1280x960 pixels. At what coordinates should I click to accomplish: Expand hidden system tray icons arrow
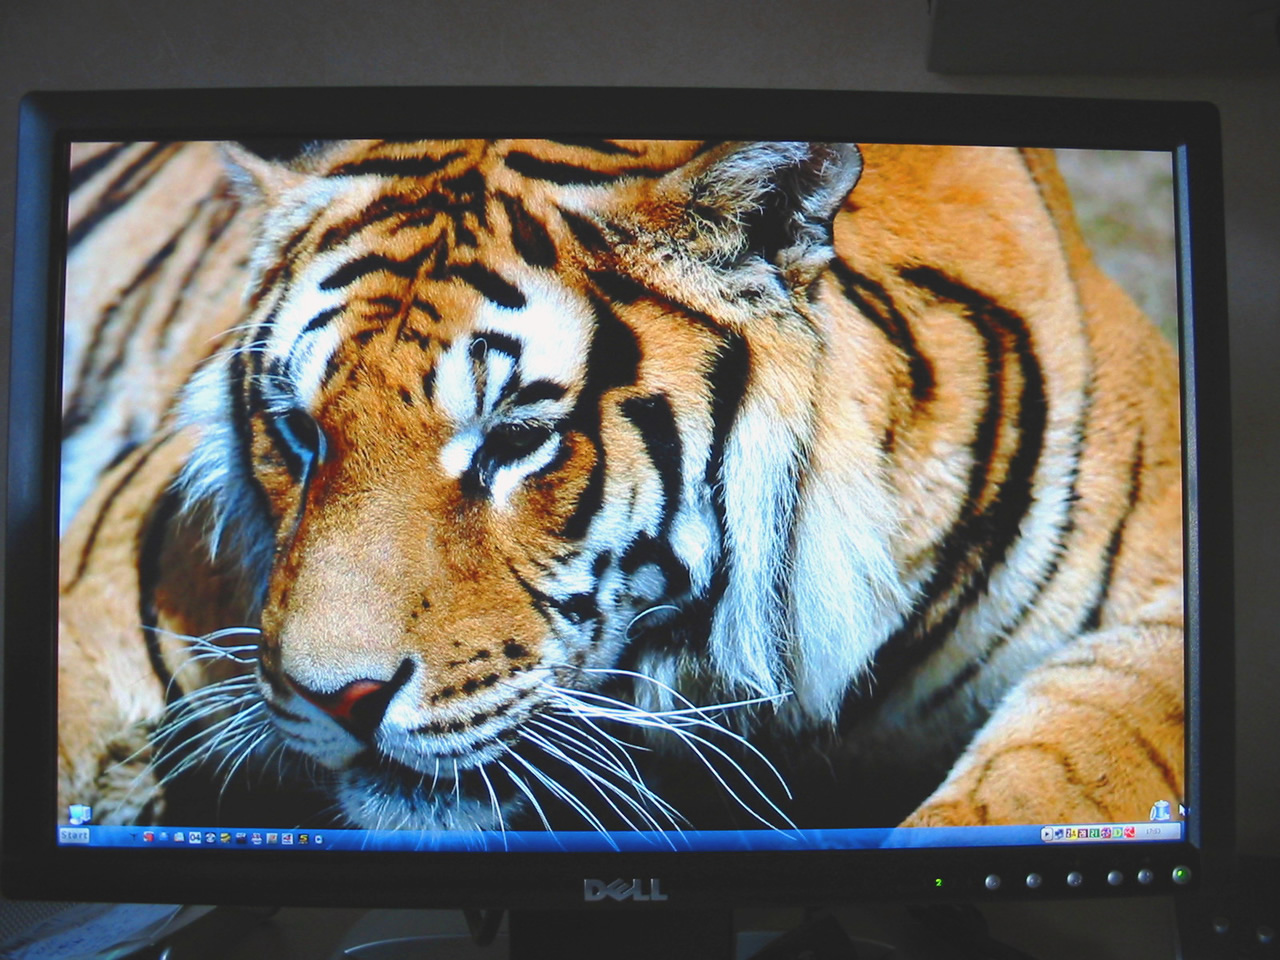tap(1047, 833)
